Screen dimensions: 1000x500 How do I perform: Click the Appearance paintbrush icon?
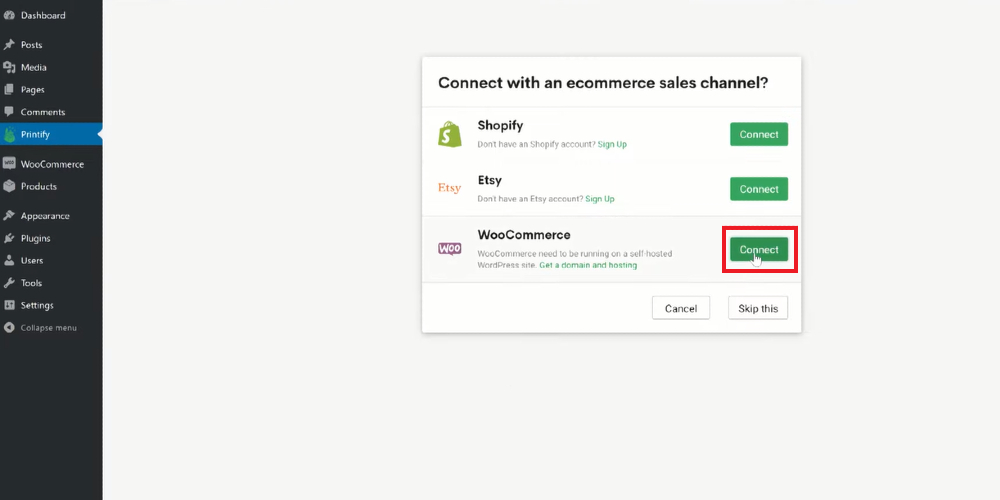click(x=9, y=216)
